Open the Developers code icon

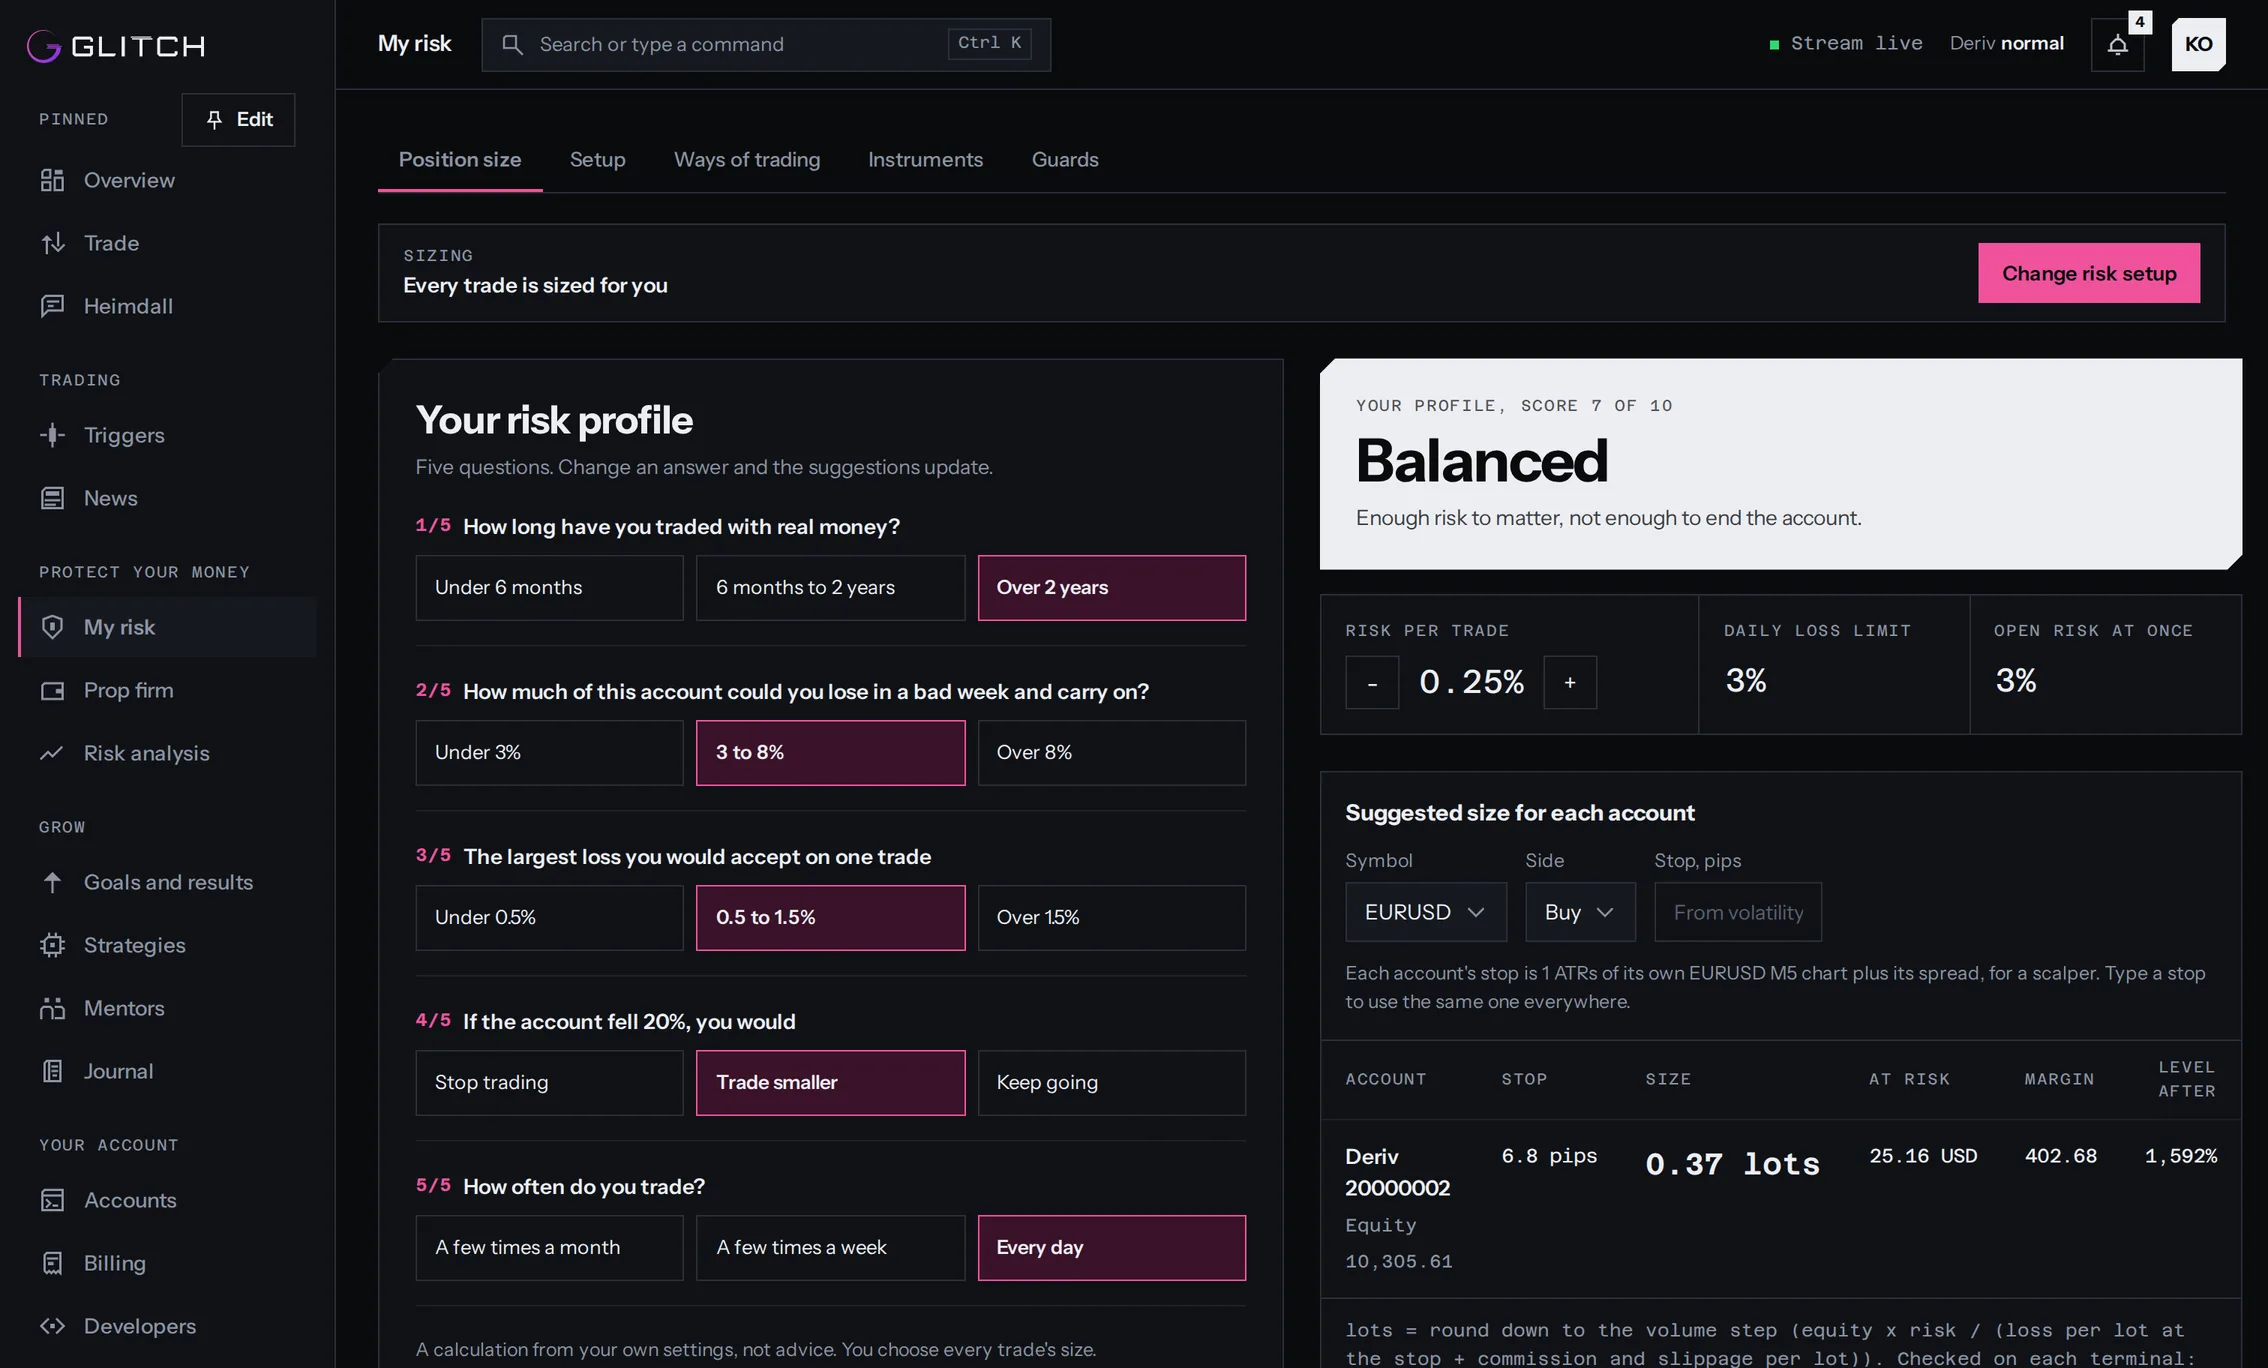pyautogui.click(x=52, y=1326)
